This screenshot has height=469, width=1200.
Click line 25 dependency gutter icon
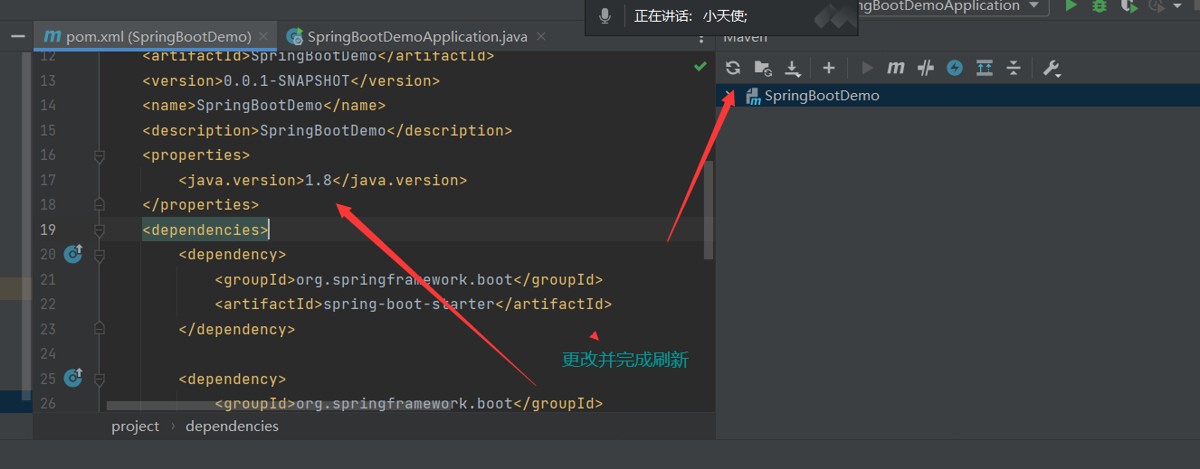(x=73, y=379)
